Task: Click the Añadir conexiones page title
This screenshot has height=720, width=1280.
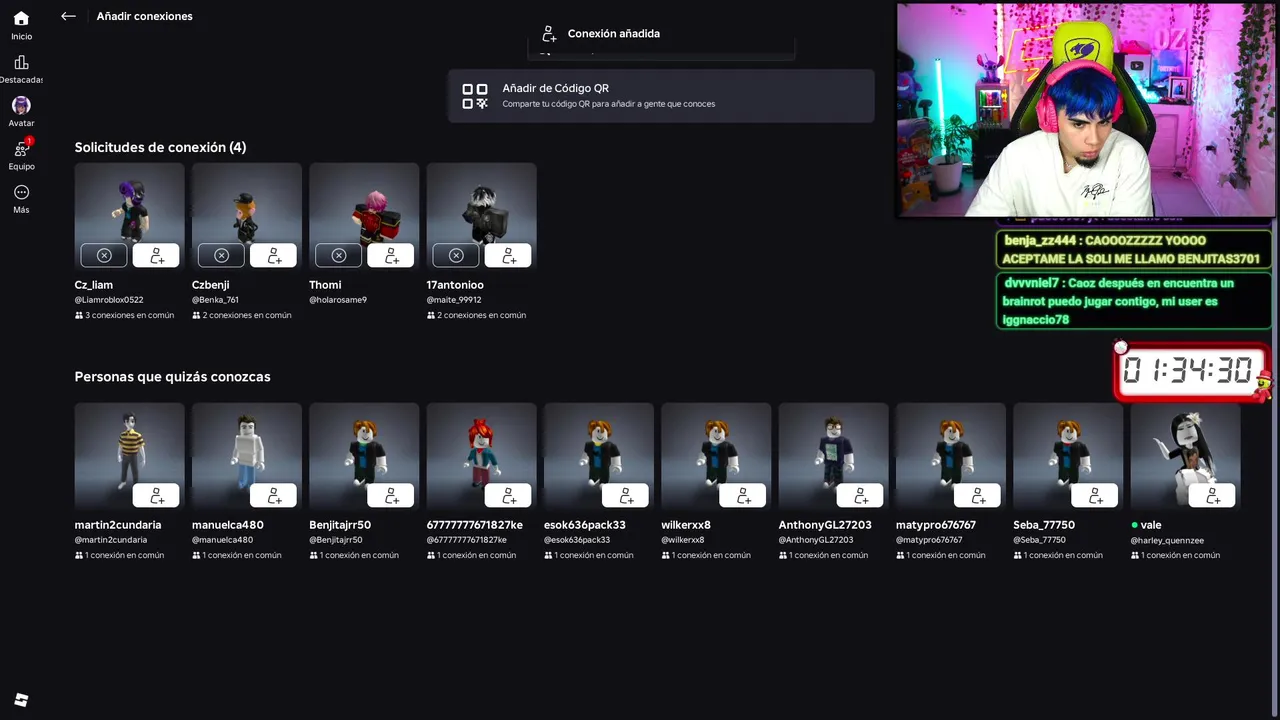Action: point(145,16)
